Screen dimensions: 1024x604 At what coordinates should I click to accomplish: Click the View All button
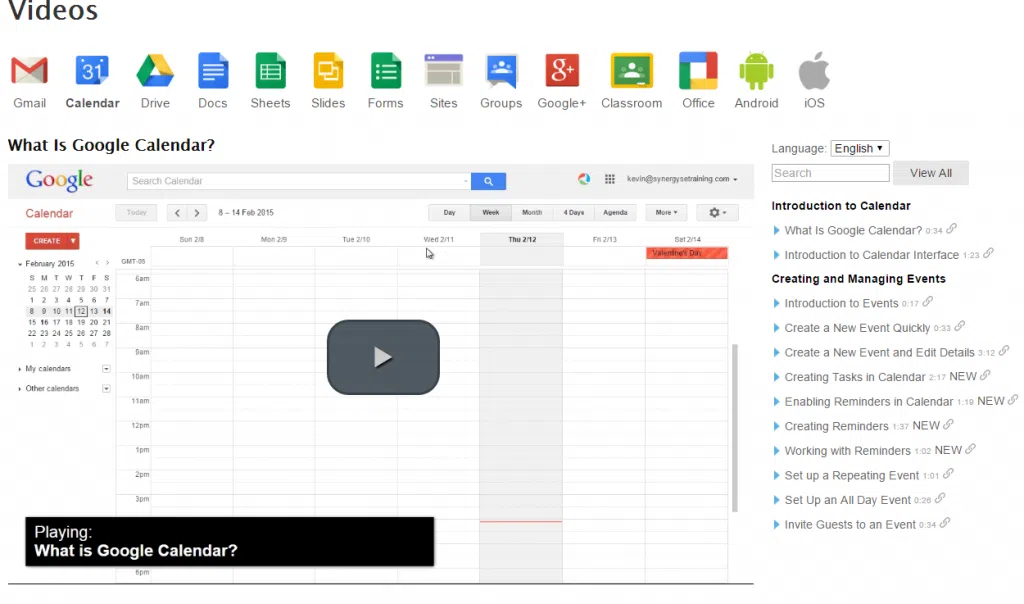point(931,173)
